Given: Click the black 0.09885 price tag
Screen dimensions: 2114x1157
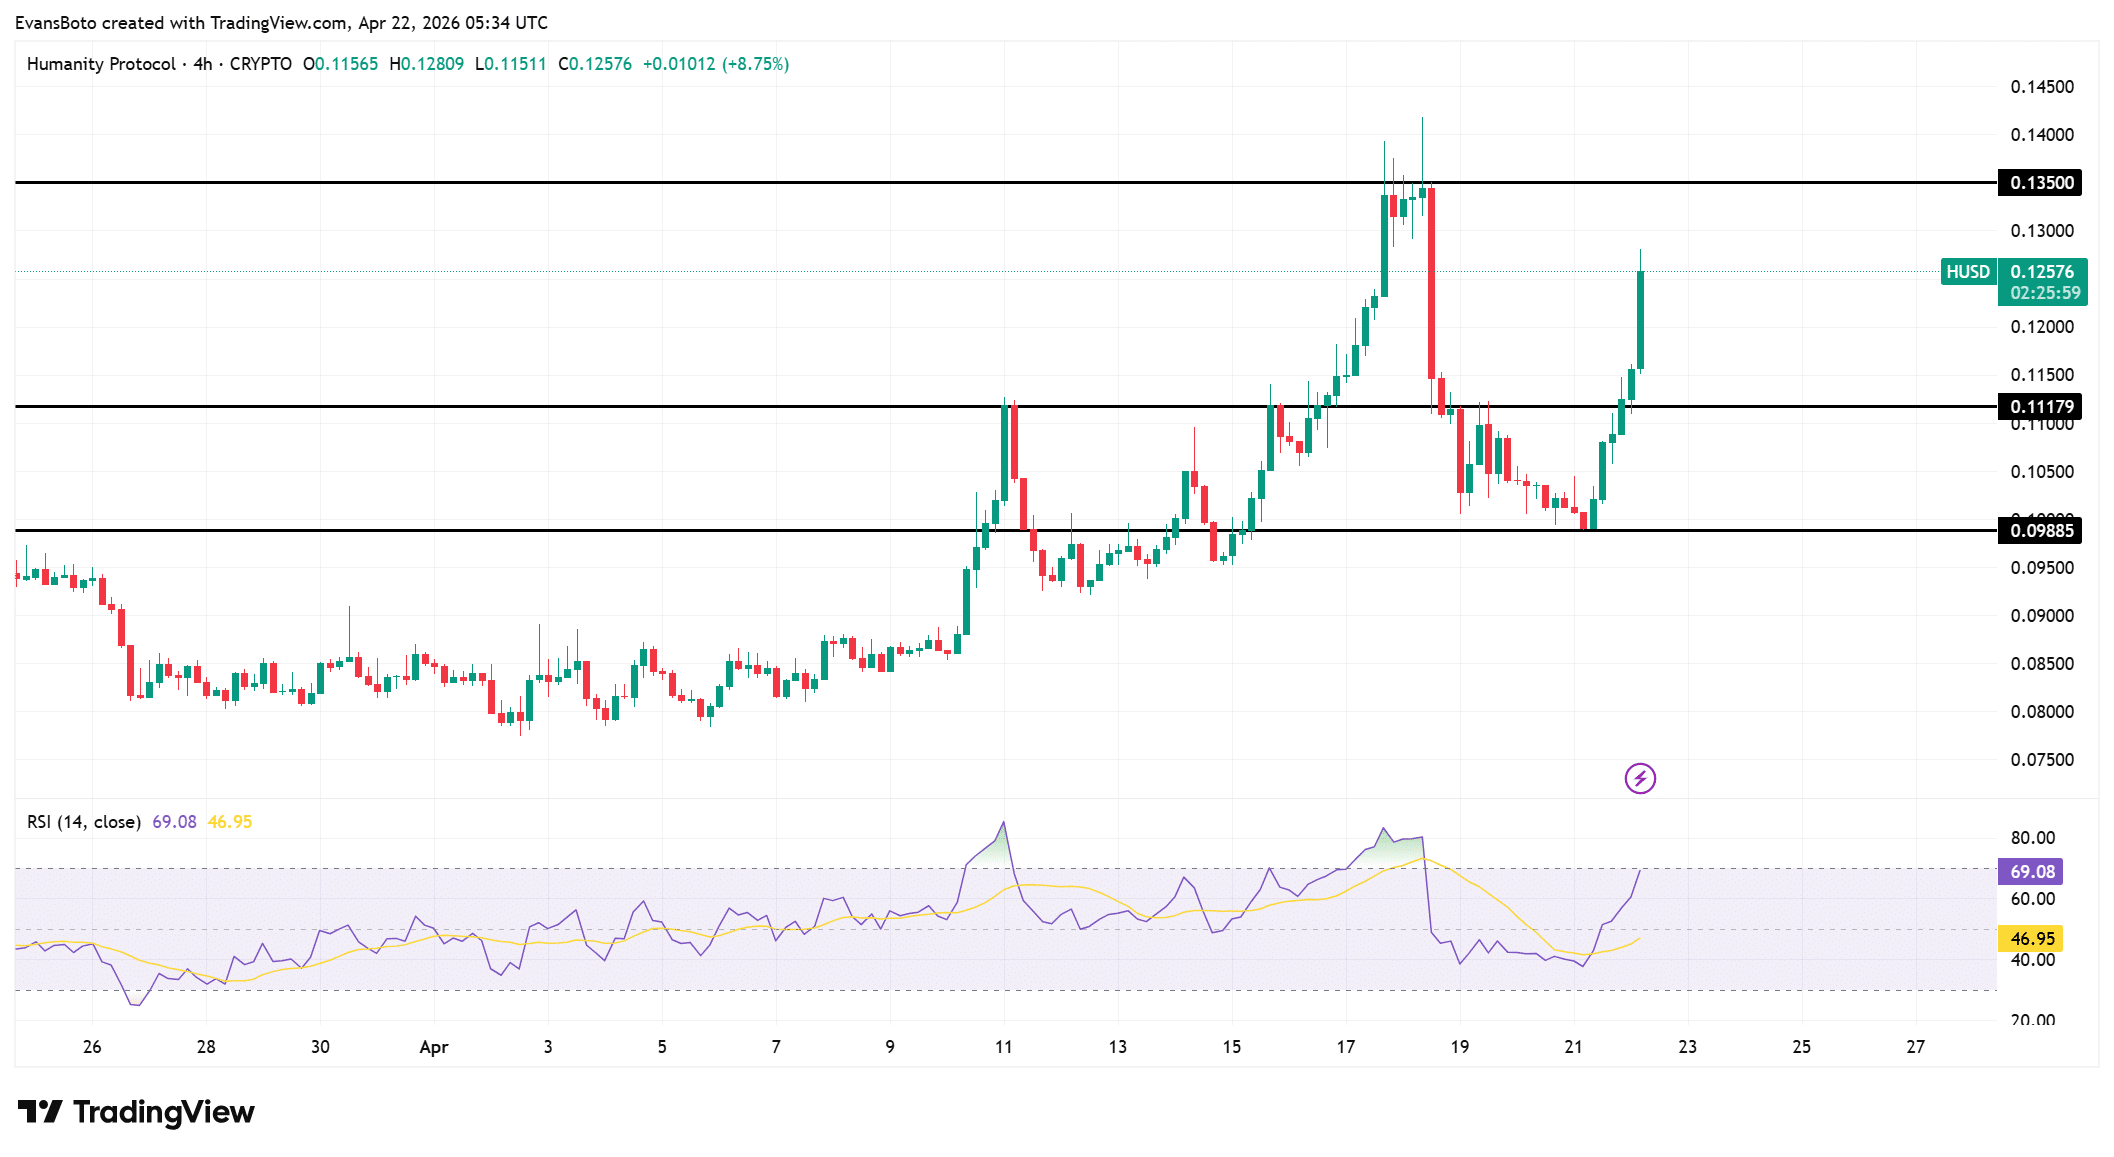Looking at the screenshot, I should pos(2041,530).
